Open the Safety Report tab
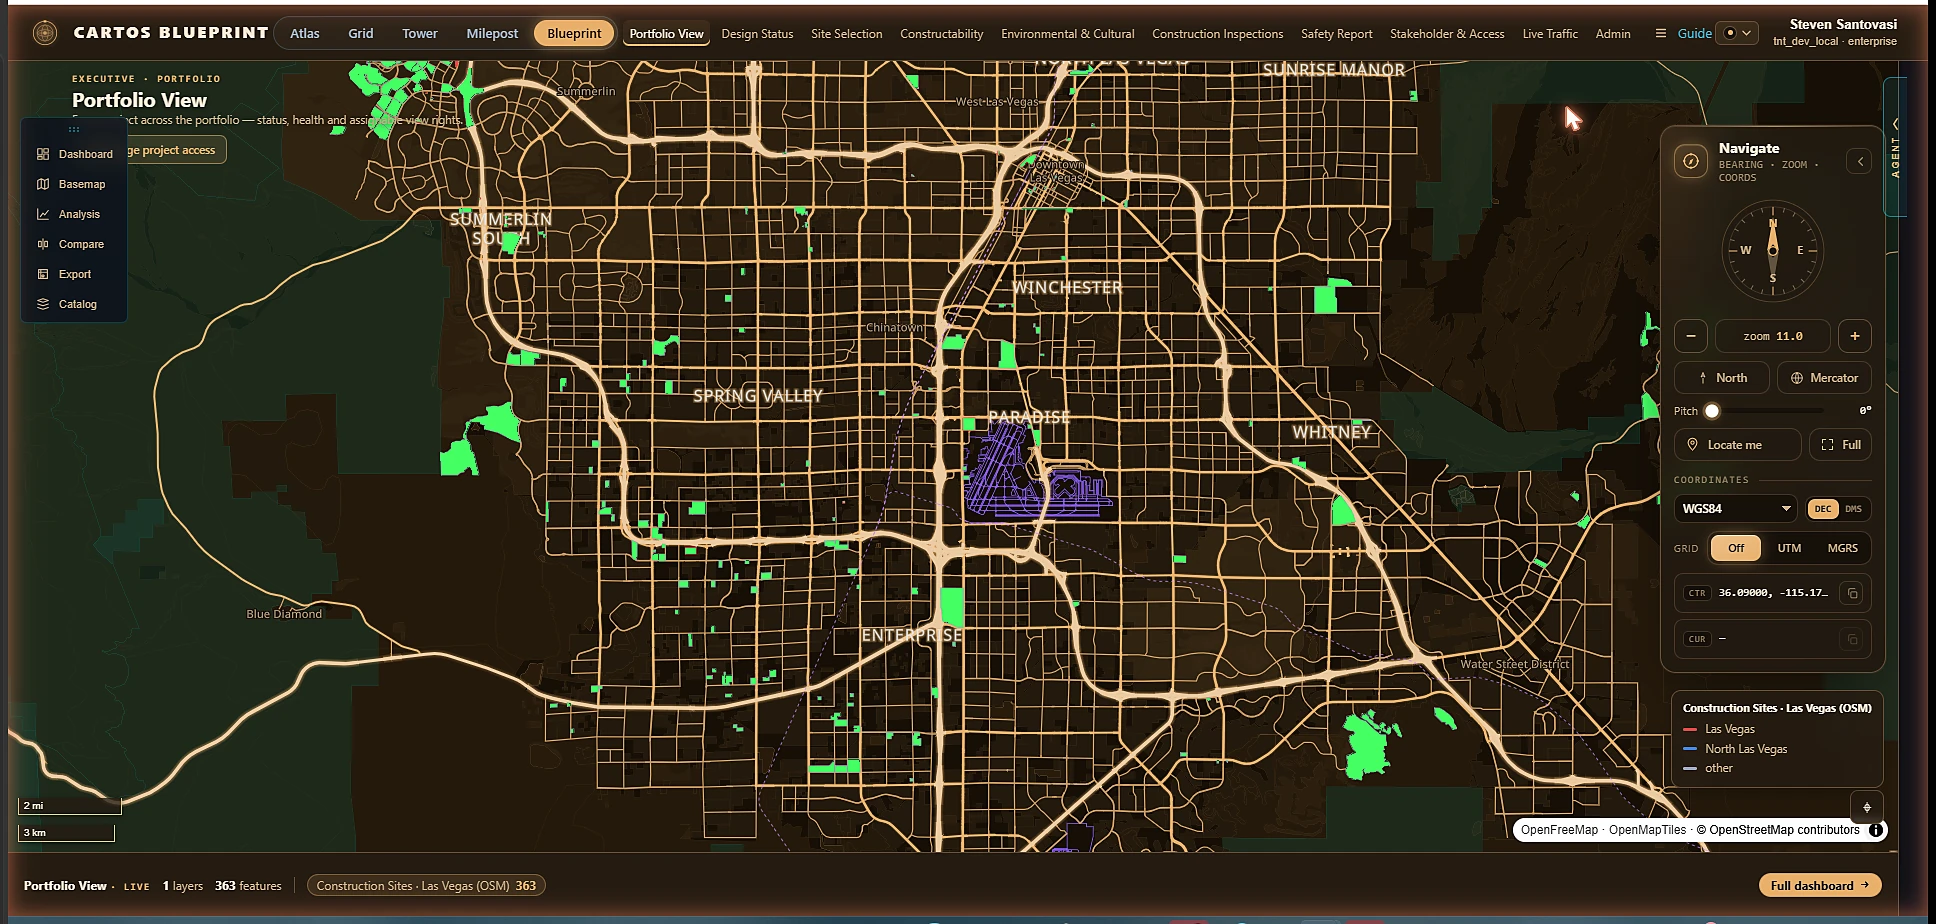 (1336, 33)
